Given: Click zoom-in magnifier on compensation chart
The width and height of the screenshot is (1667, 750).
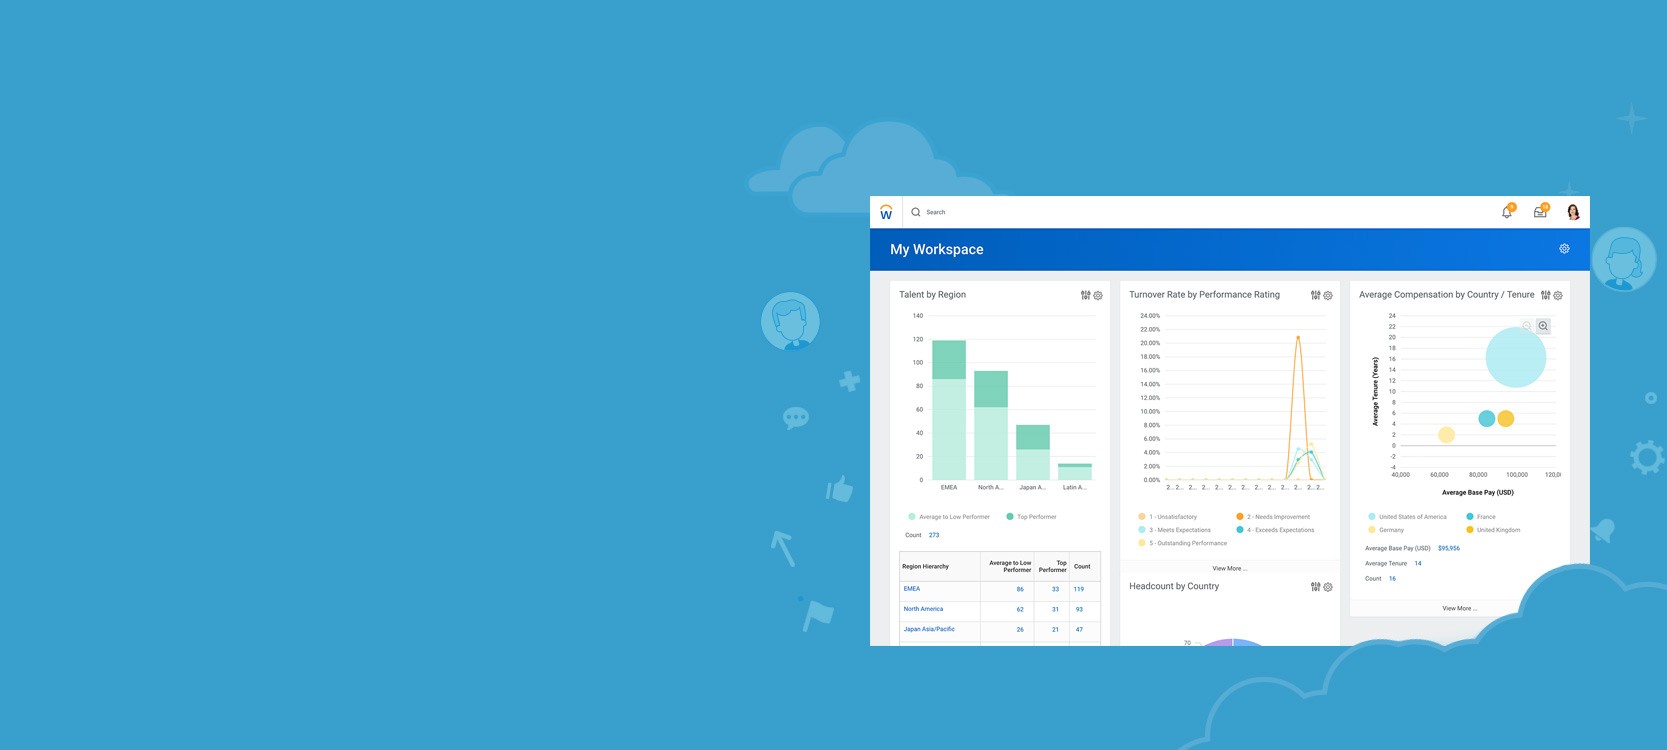Looking at the screenshot, I should tap(1543, 326).
